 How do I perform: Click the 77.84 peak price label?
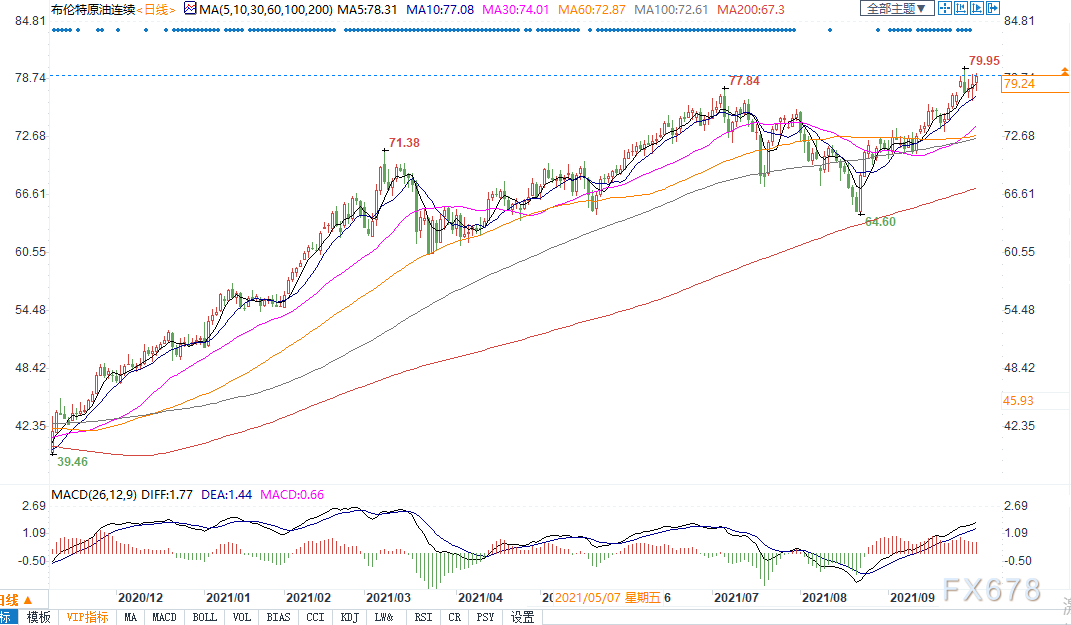click(744, 81)
